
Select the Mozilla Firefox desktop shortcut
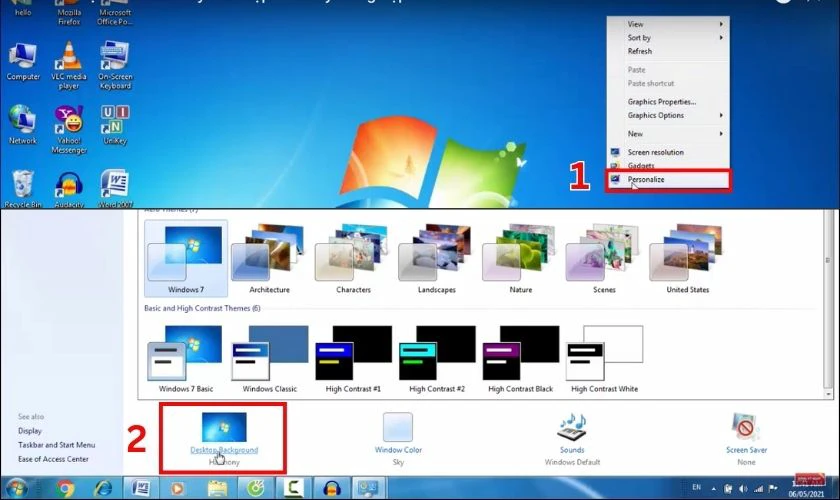[69, 13]
